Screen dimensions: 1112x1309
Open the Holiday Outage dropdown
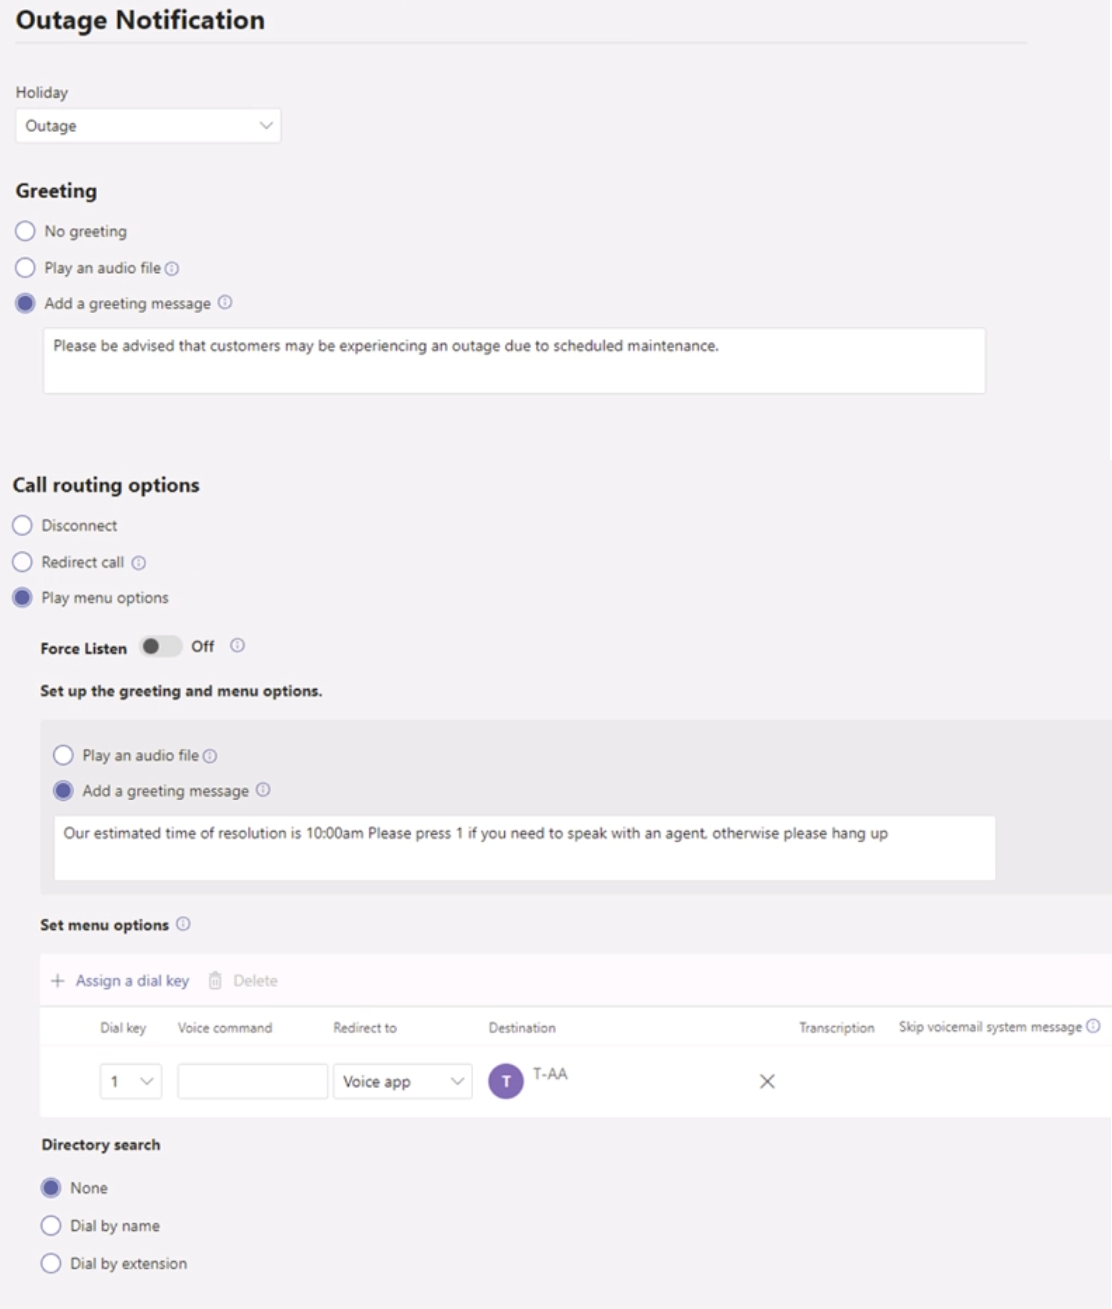click(x=148, y=126)
